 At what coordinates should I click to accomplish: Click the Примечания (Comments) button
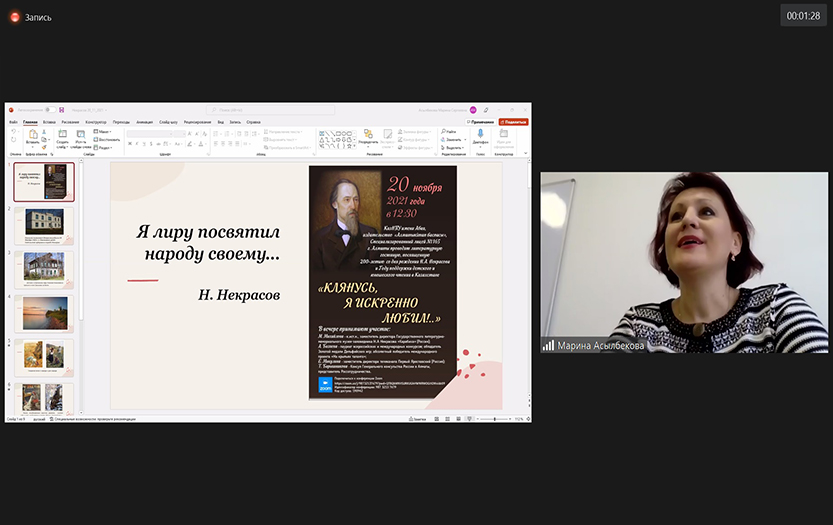tap(482, 122)
